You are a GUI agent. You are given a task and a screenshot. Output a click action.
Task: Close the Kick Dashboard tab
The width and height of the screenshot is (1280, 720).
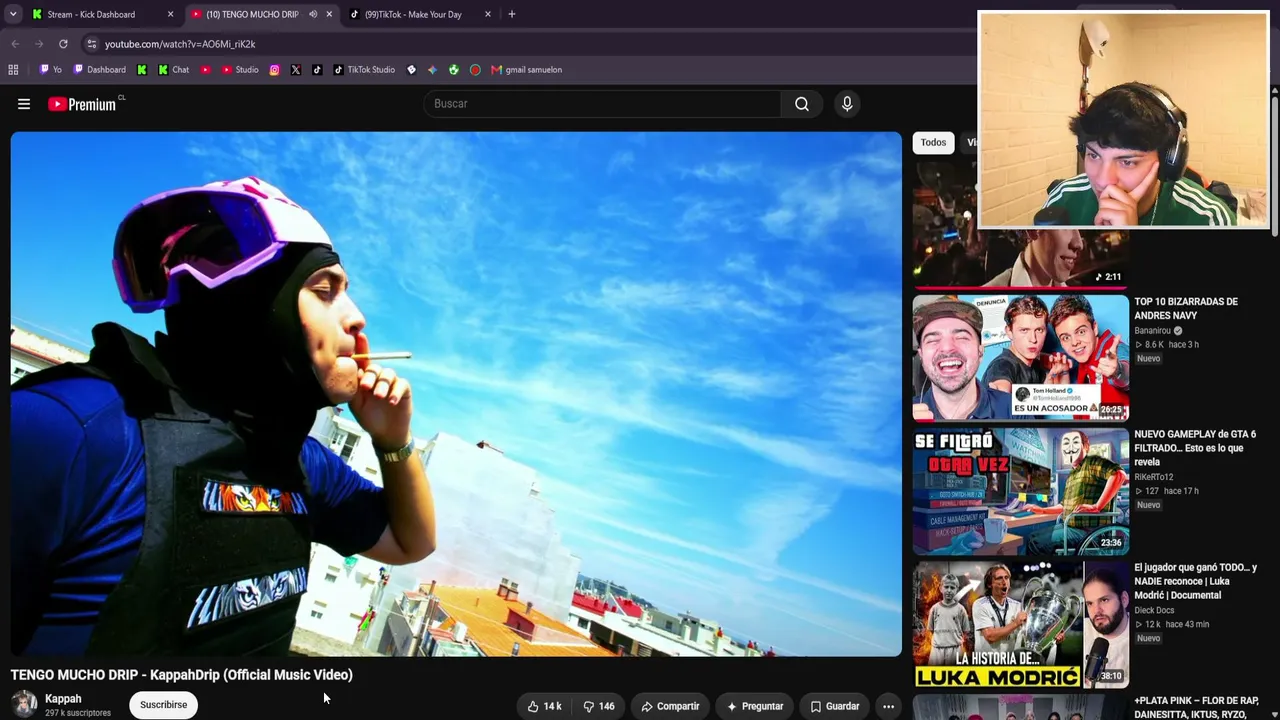[170, 14]
